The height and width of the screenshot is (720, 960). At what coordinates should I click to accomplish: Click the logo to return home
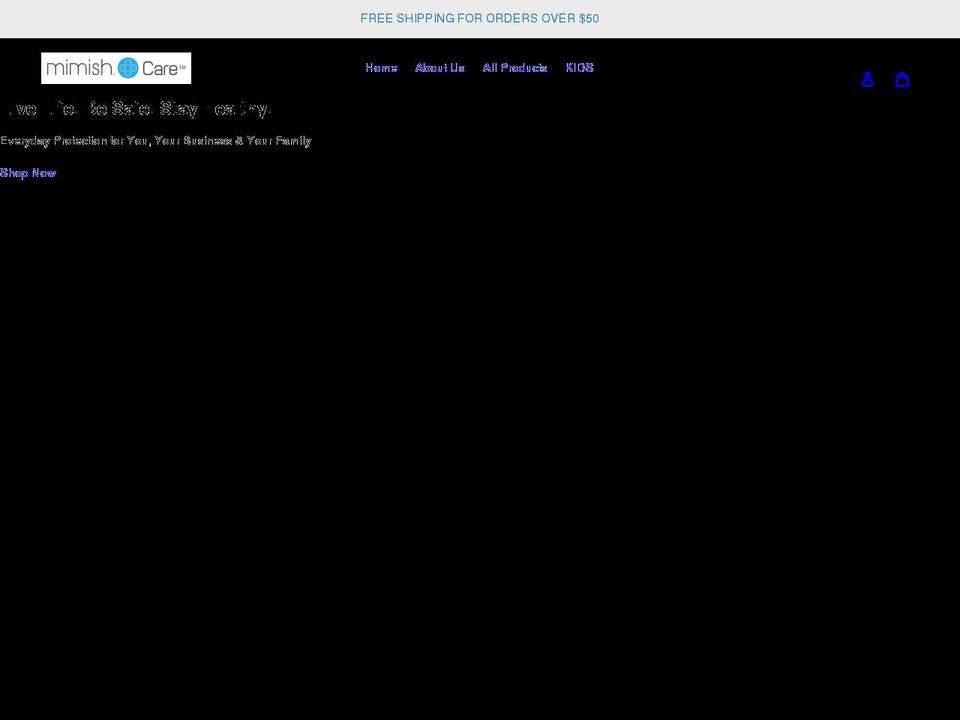tap(116, 67)
